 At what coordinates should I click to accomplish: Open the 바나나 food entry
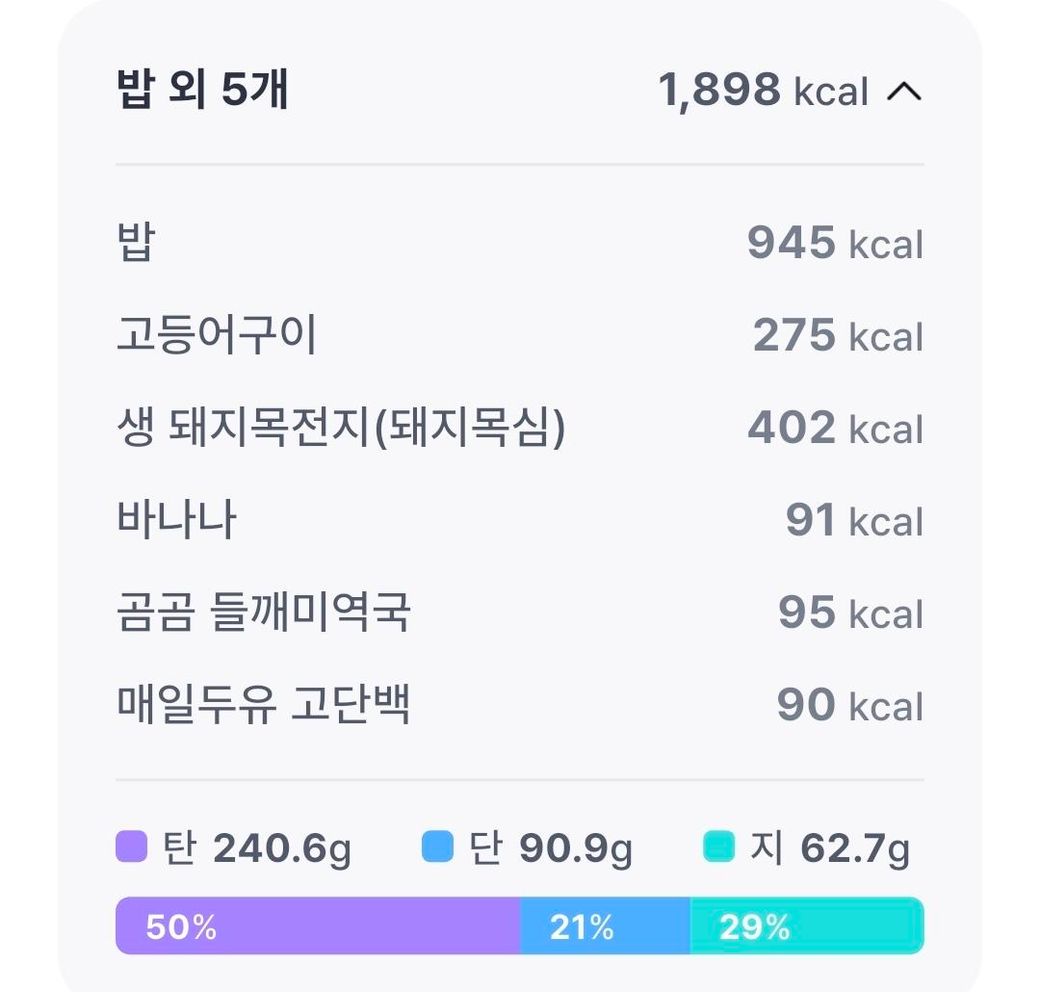(176, 521)
